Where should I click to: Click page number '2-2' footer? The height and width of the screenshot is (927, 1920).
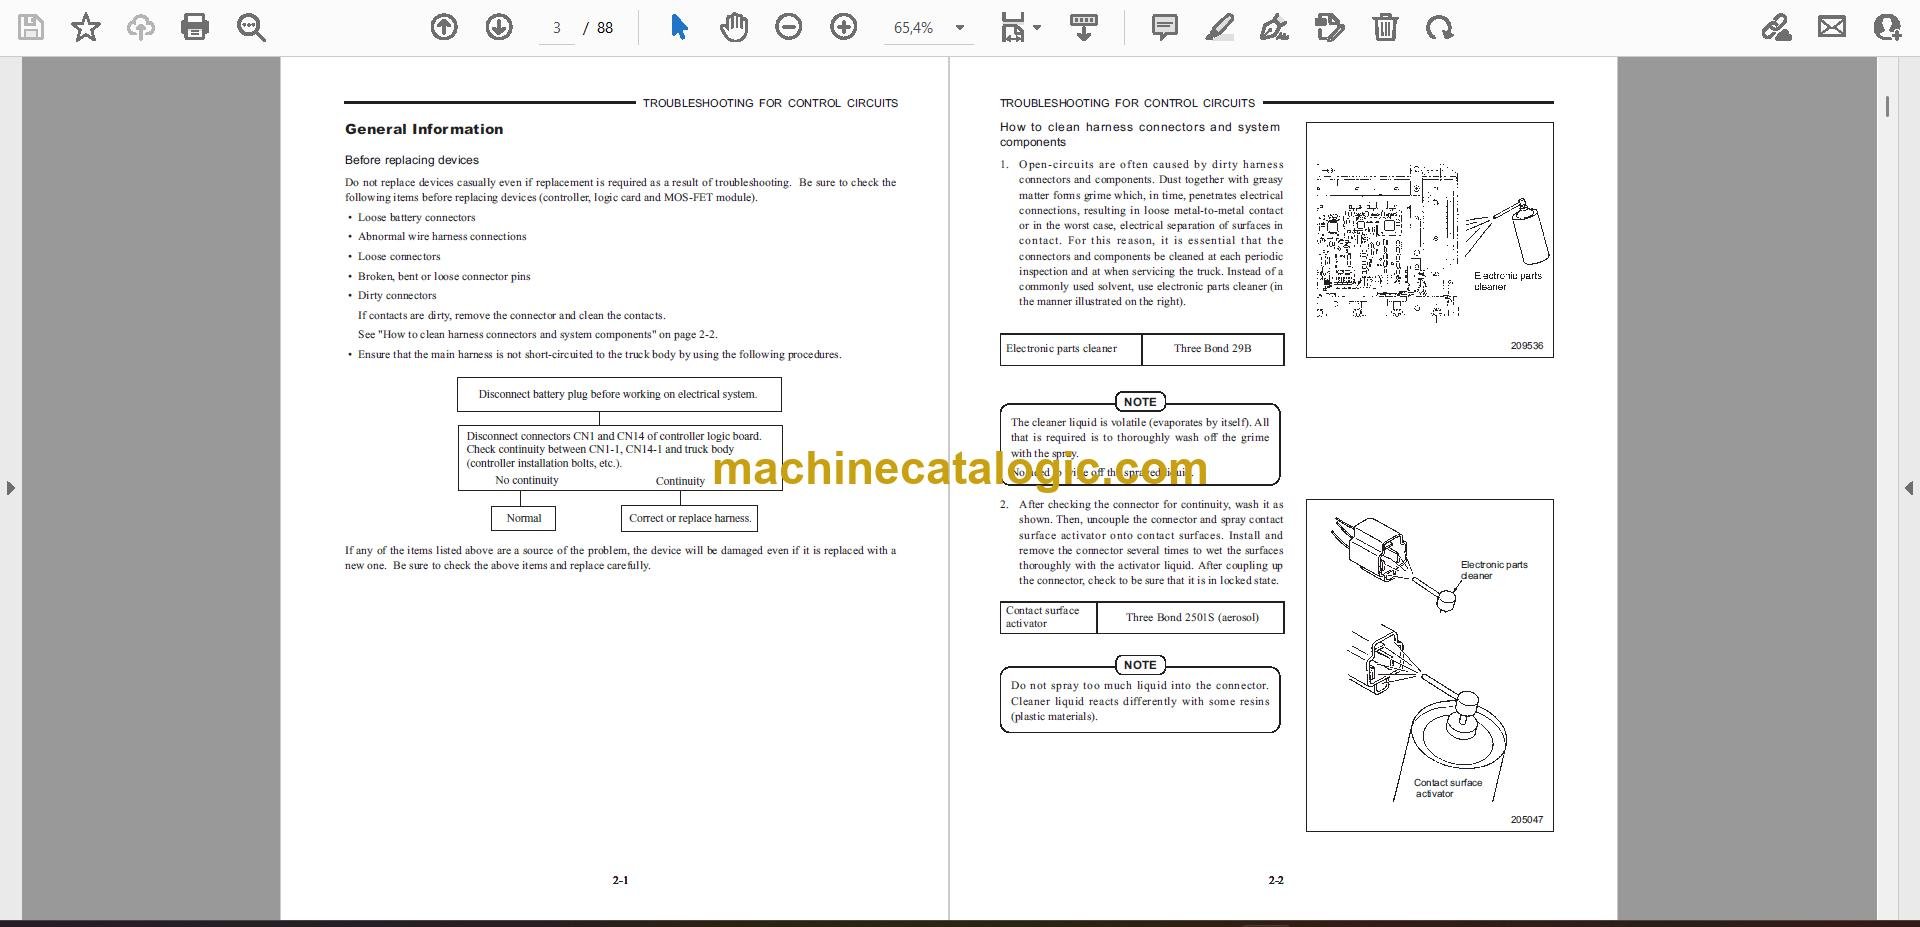[1276, 880]
